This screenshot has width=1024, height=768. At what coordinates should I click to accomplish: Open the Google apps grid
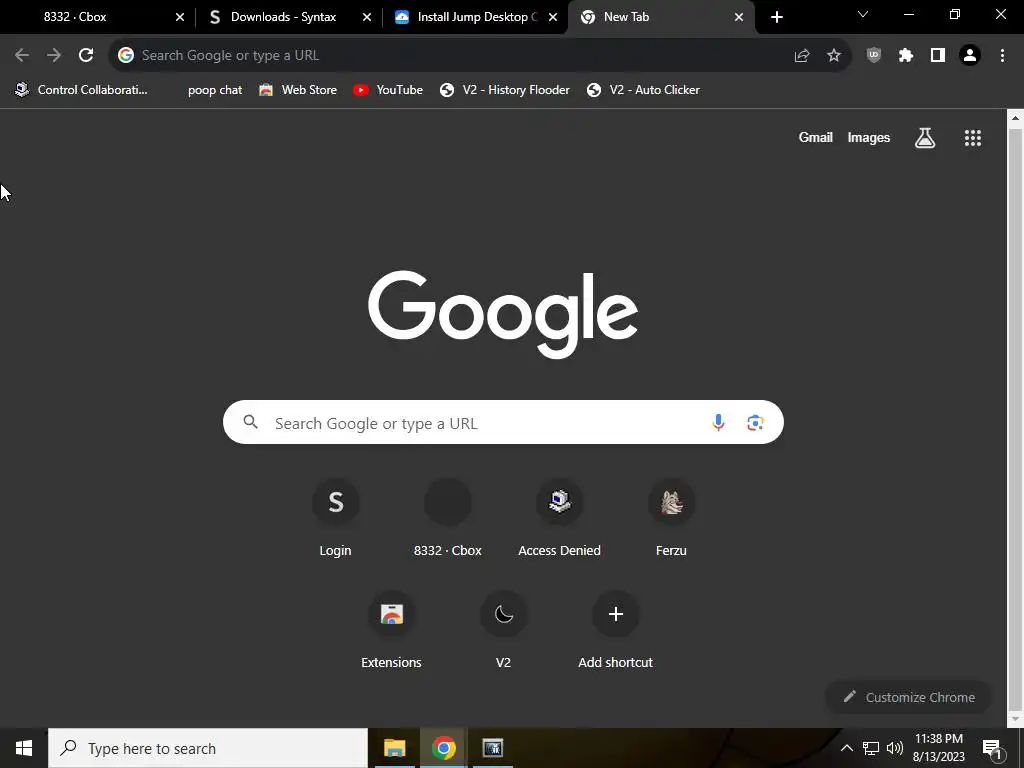[973, 138]
